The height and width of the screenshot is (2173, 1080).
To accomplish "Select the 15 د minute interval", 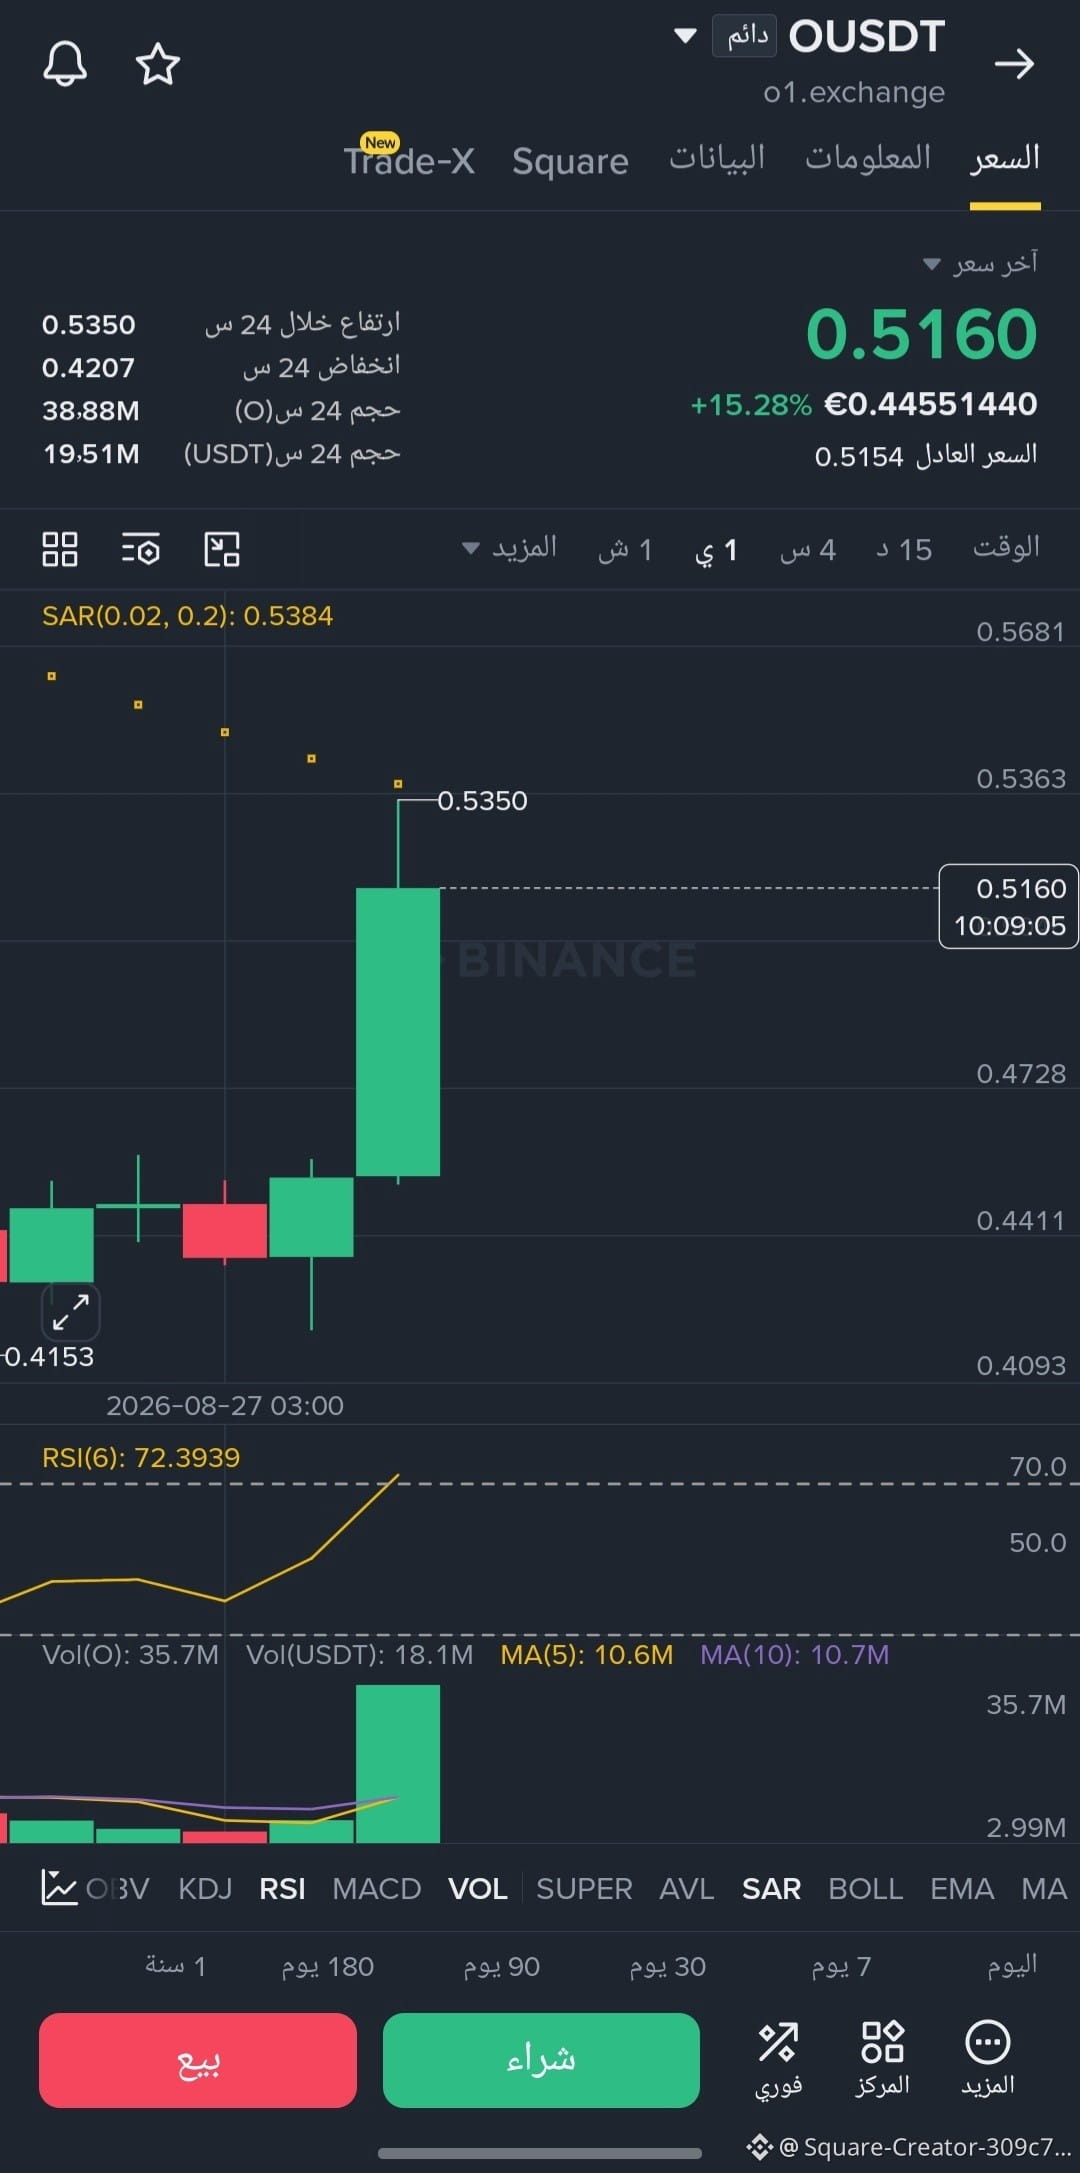I will tap(904, 549).
